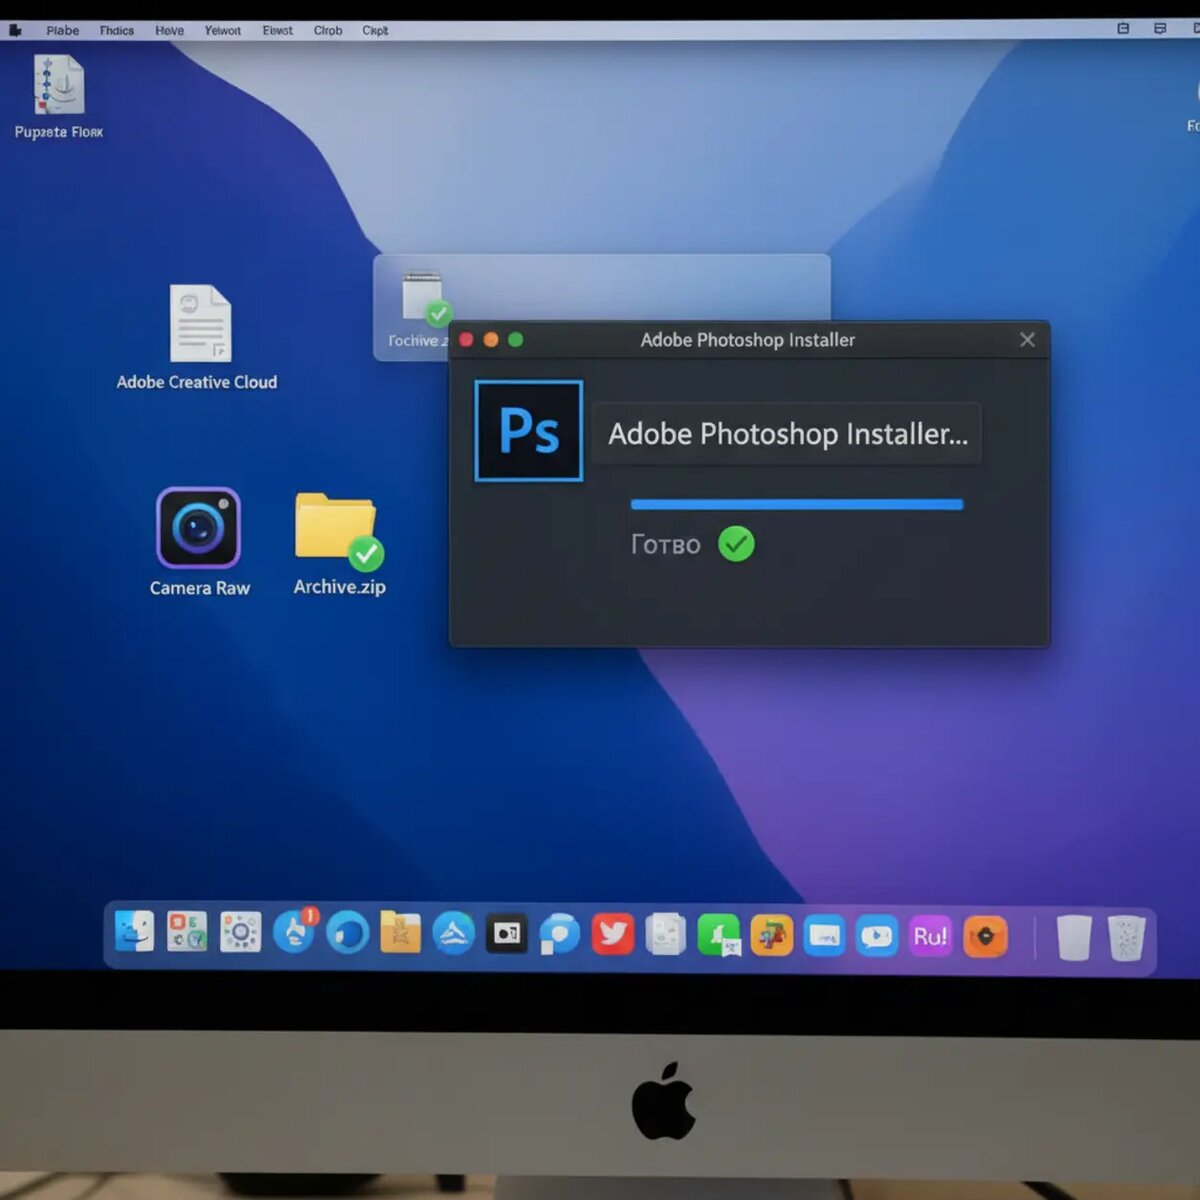Open the red Twitter bird app in dock
Viewport: 1200px width, 1200px height.
click(612, 934)
